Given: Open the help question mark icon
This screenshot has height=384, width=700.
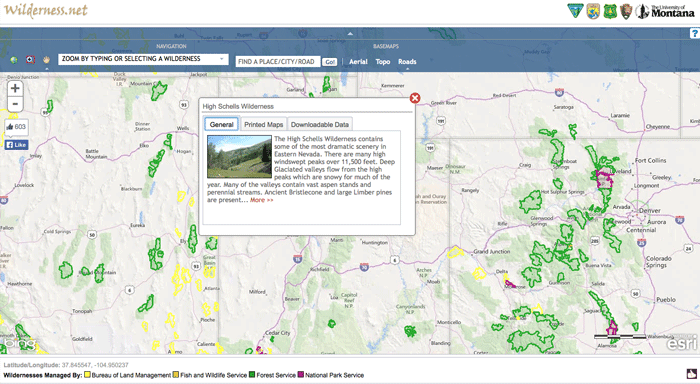Looking at the screenshot, I should click(695, 33).
